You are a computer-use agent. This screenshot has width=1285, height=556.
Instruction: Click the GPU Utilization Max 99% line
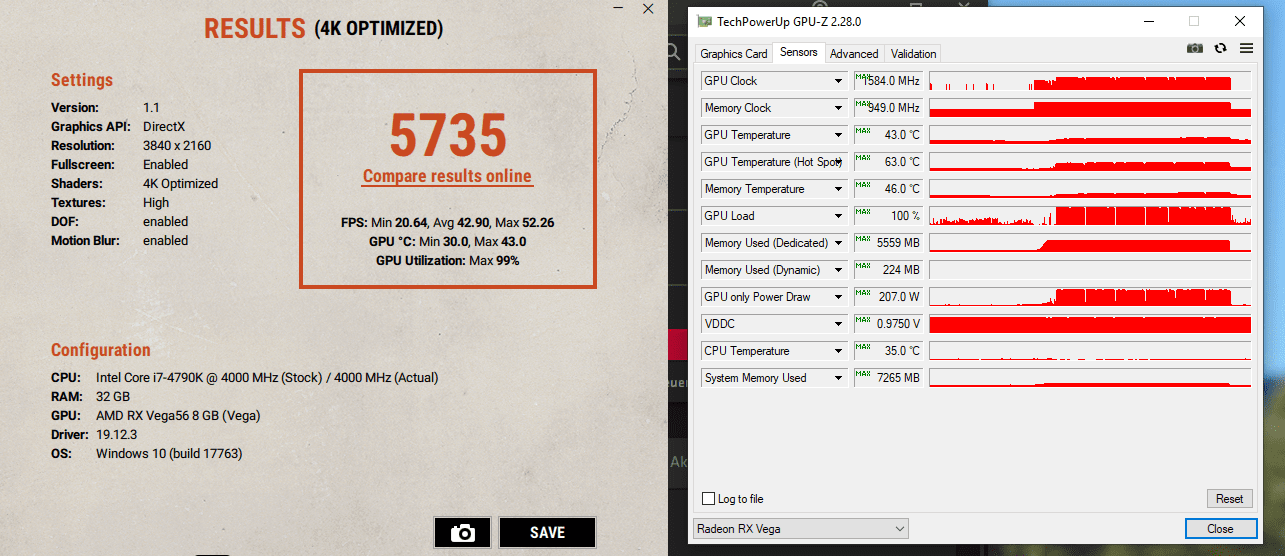click(x=447, y=261)
